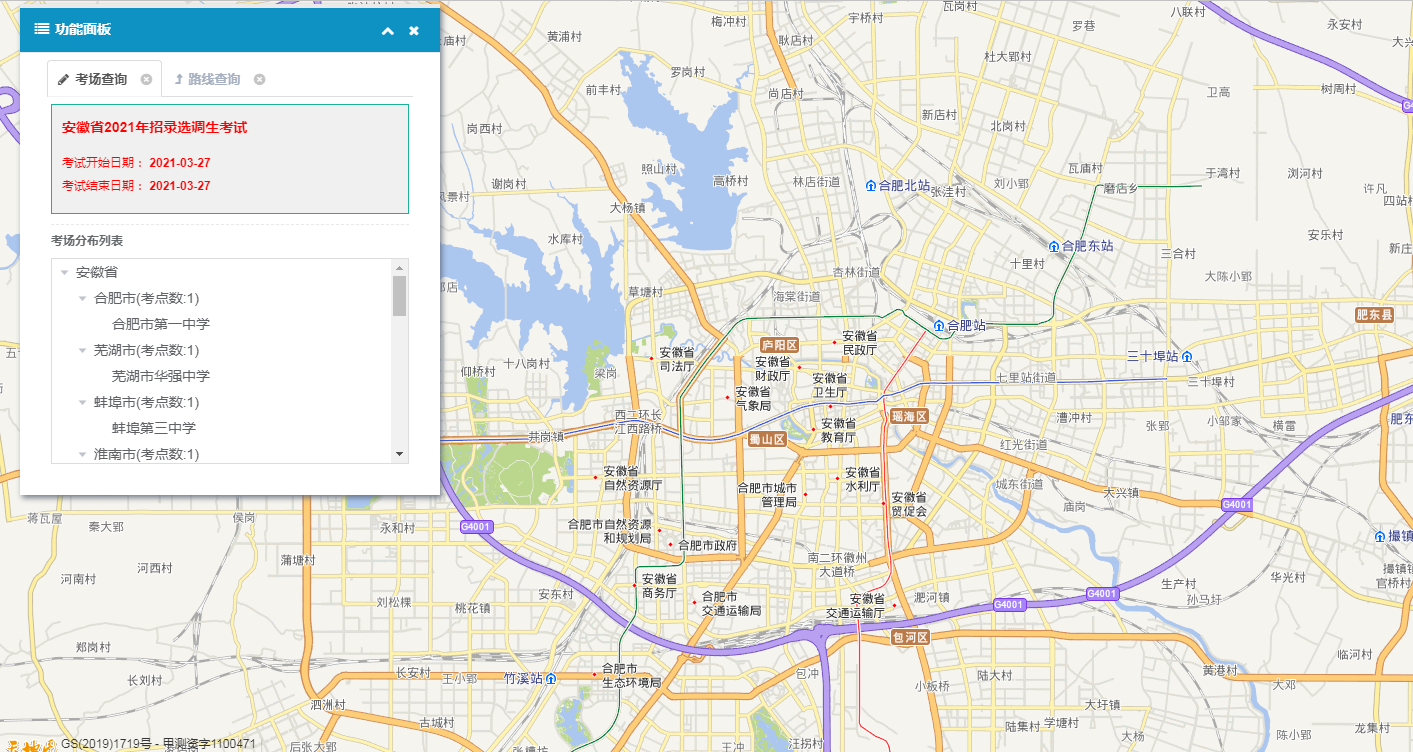
Task: Collapse the 芜湖市(考点数:1) node arrow
Action: click(82, 350)
